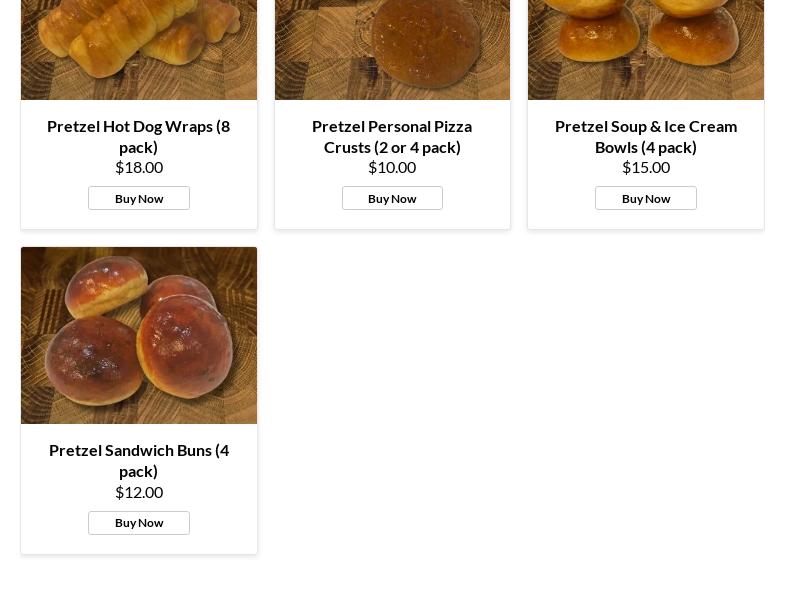Follow the Pretzel Soup & Ice Cream Bowls title
This screenshot has width=785, height=593.
click(x=645, y=136)
